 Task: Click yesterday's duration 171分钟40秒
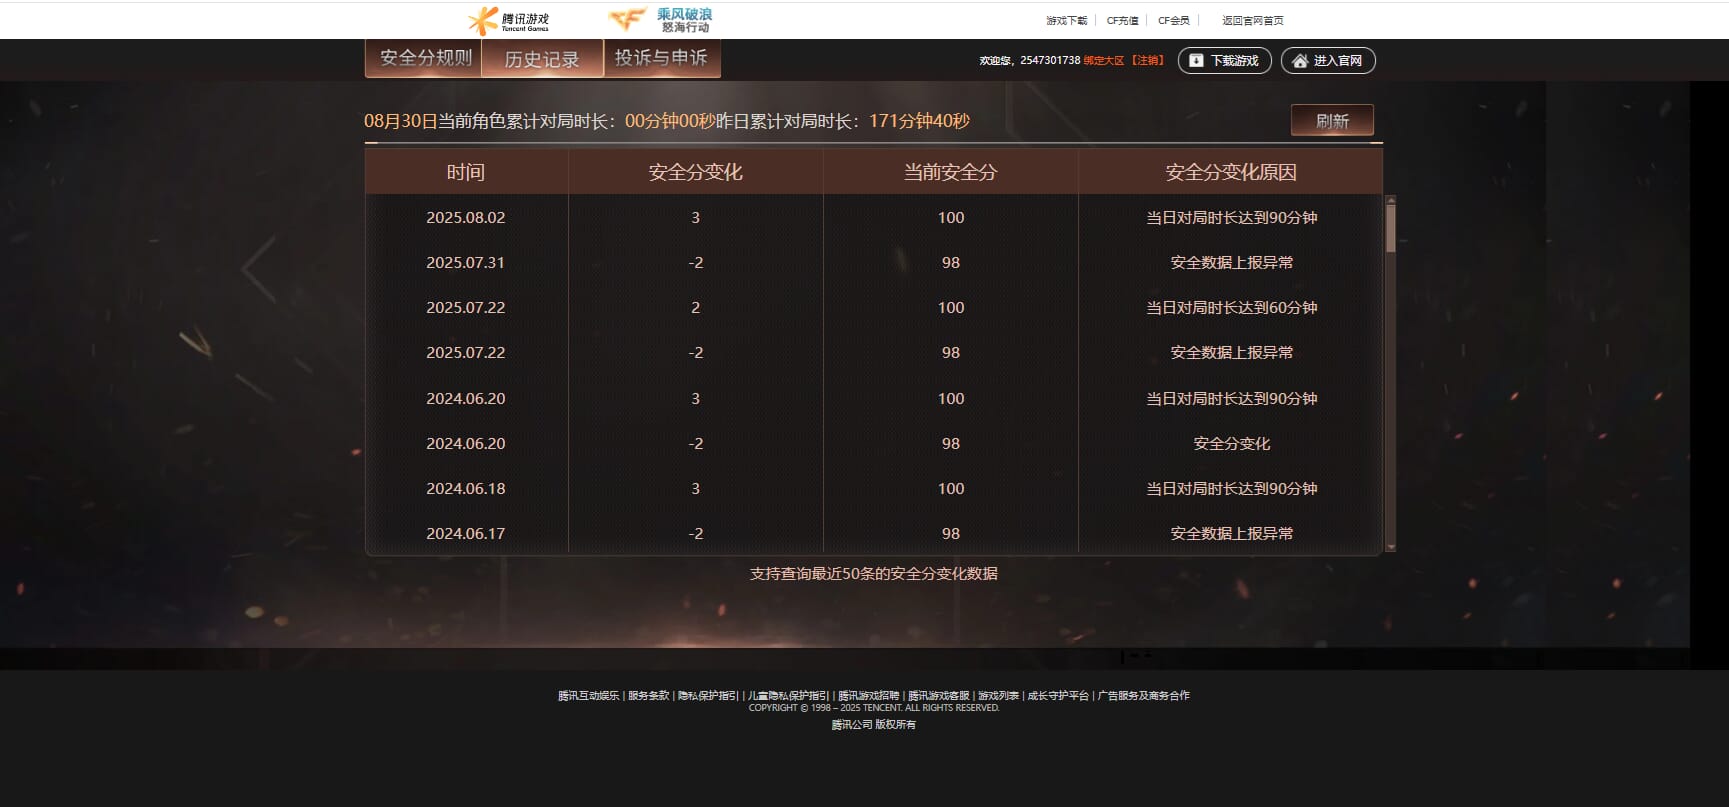(x=919, y=121)
